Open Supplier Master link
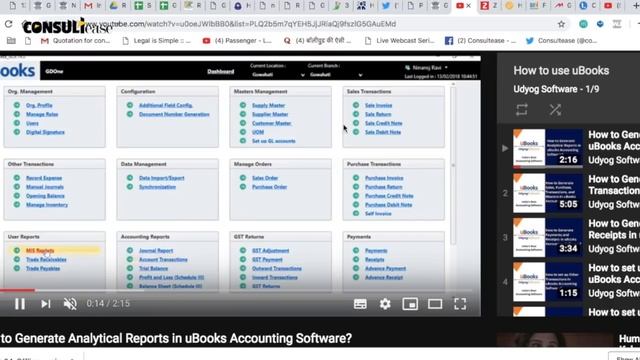 tap(270, 114)
